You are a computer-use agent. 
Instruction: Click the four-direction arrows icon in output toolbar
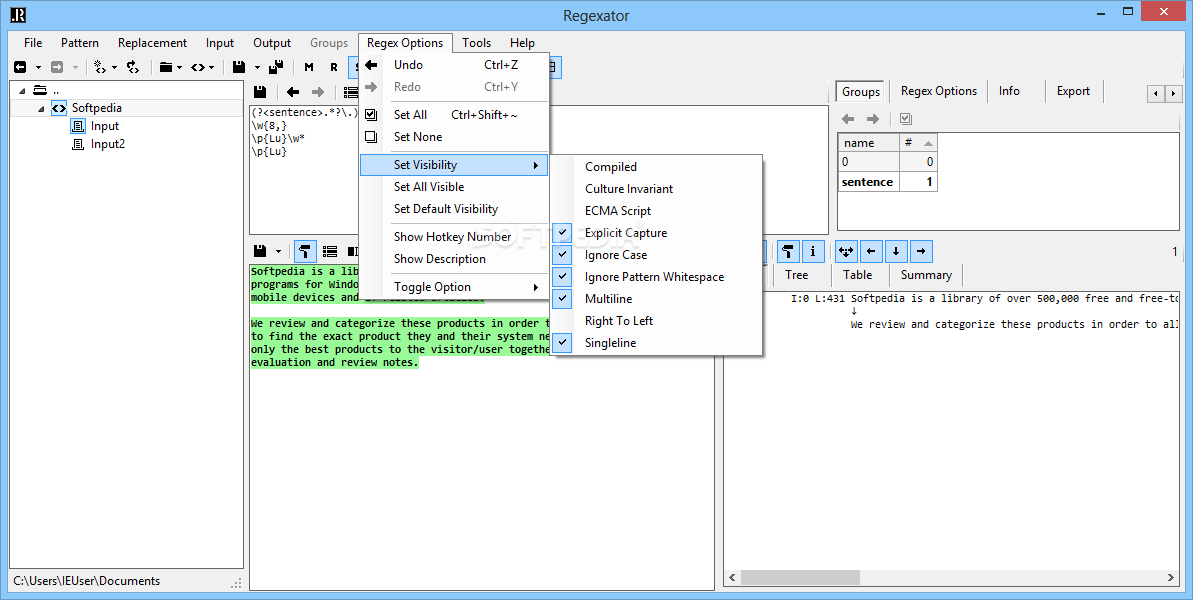846,251
